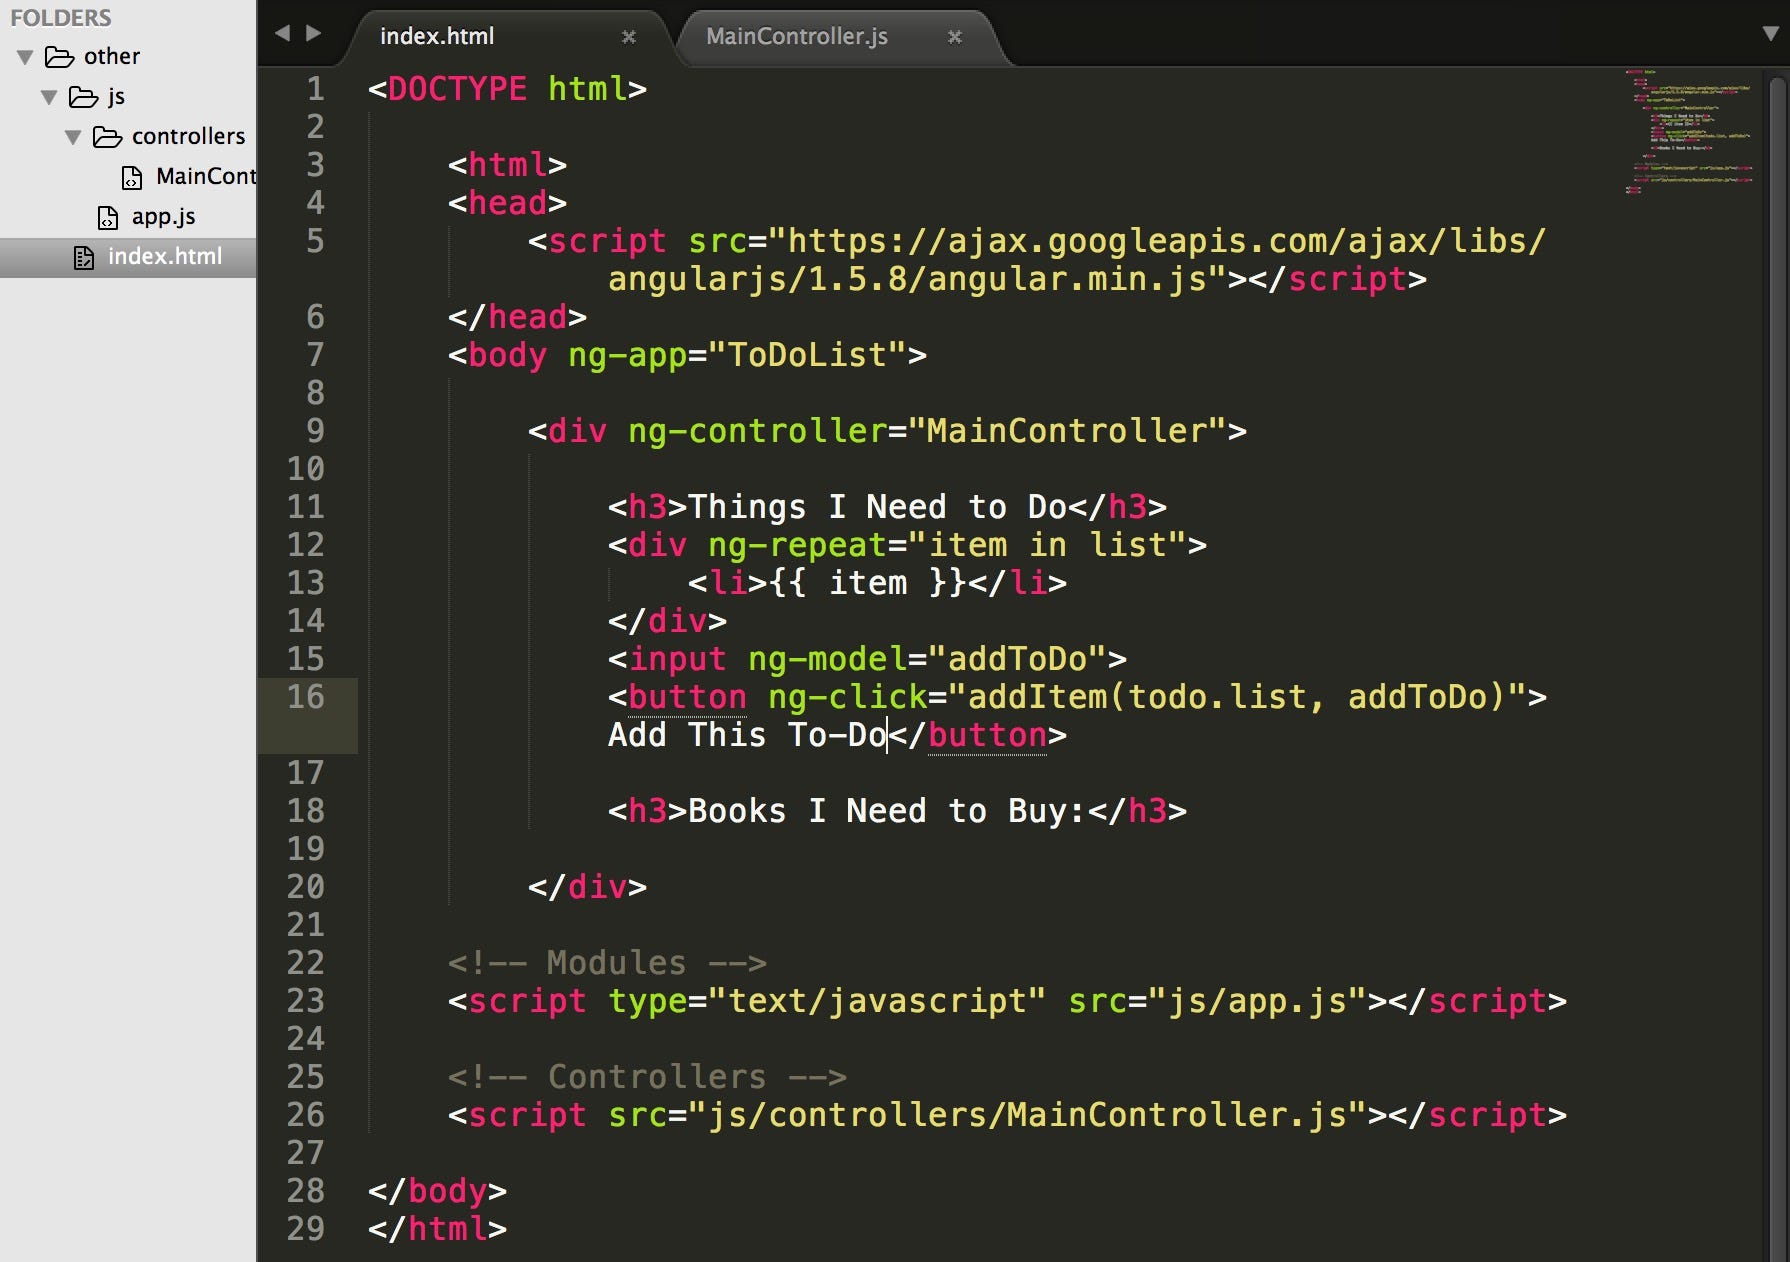This screenshot has height=1262, width=1790.
Task: Click the index.html file icon in sidebar
Action: [83, 257]
